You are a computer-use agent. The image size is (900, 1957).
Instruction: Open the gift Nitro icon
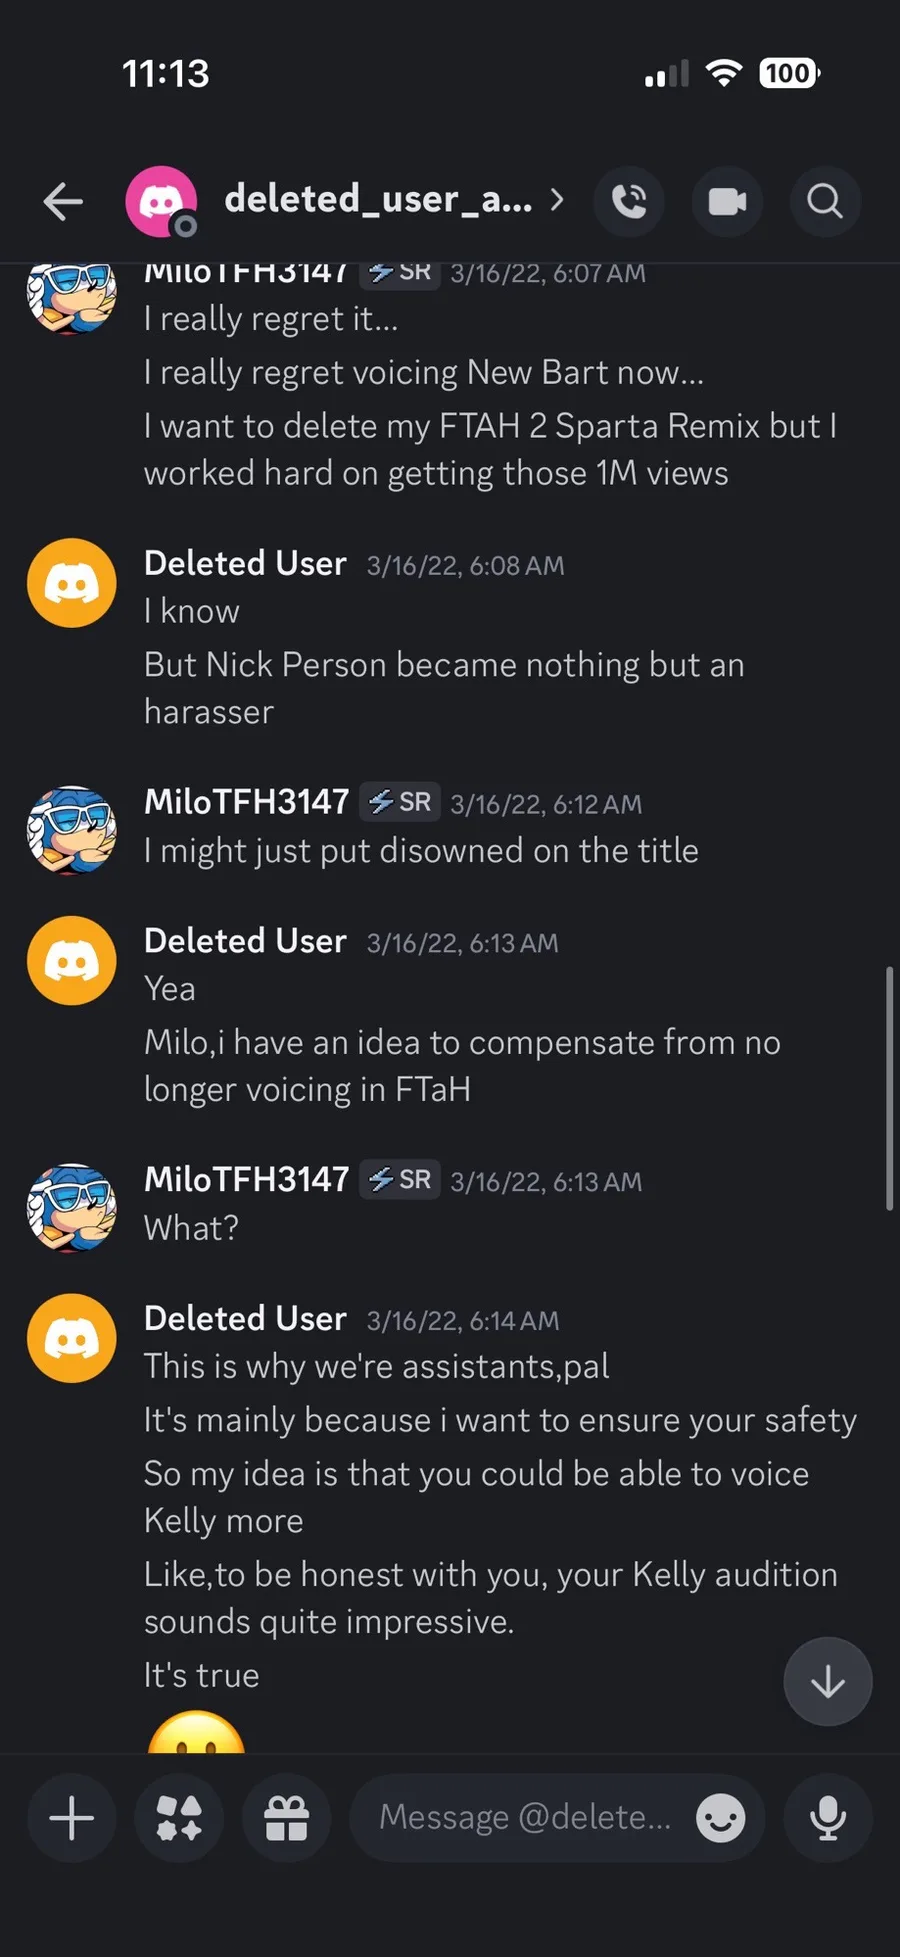tap(286, 1817)
